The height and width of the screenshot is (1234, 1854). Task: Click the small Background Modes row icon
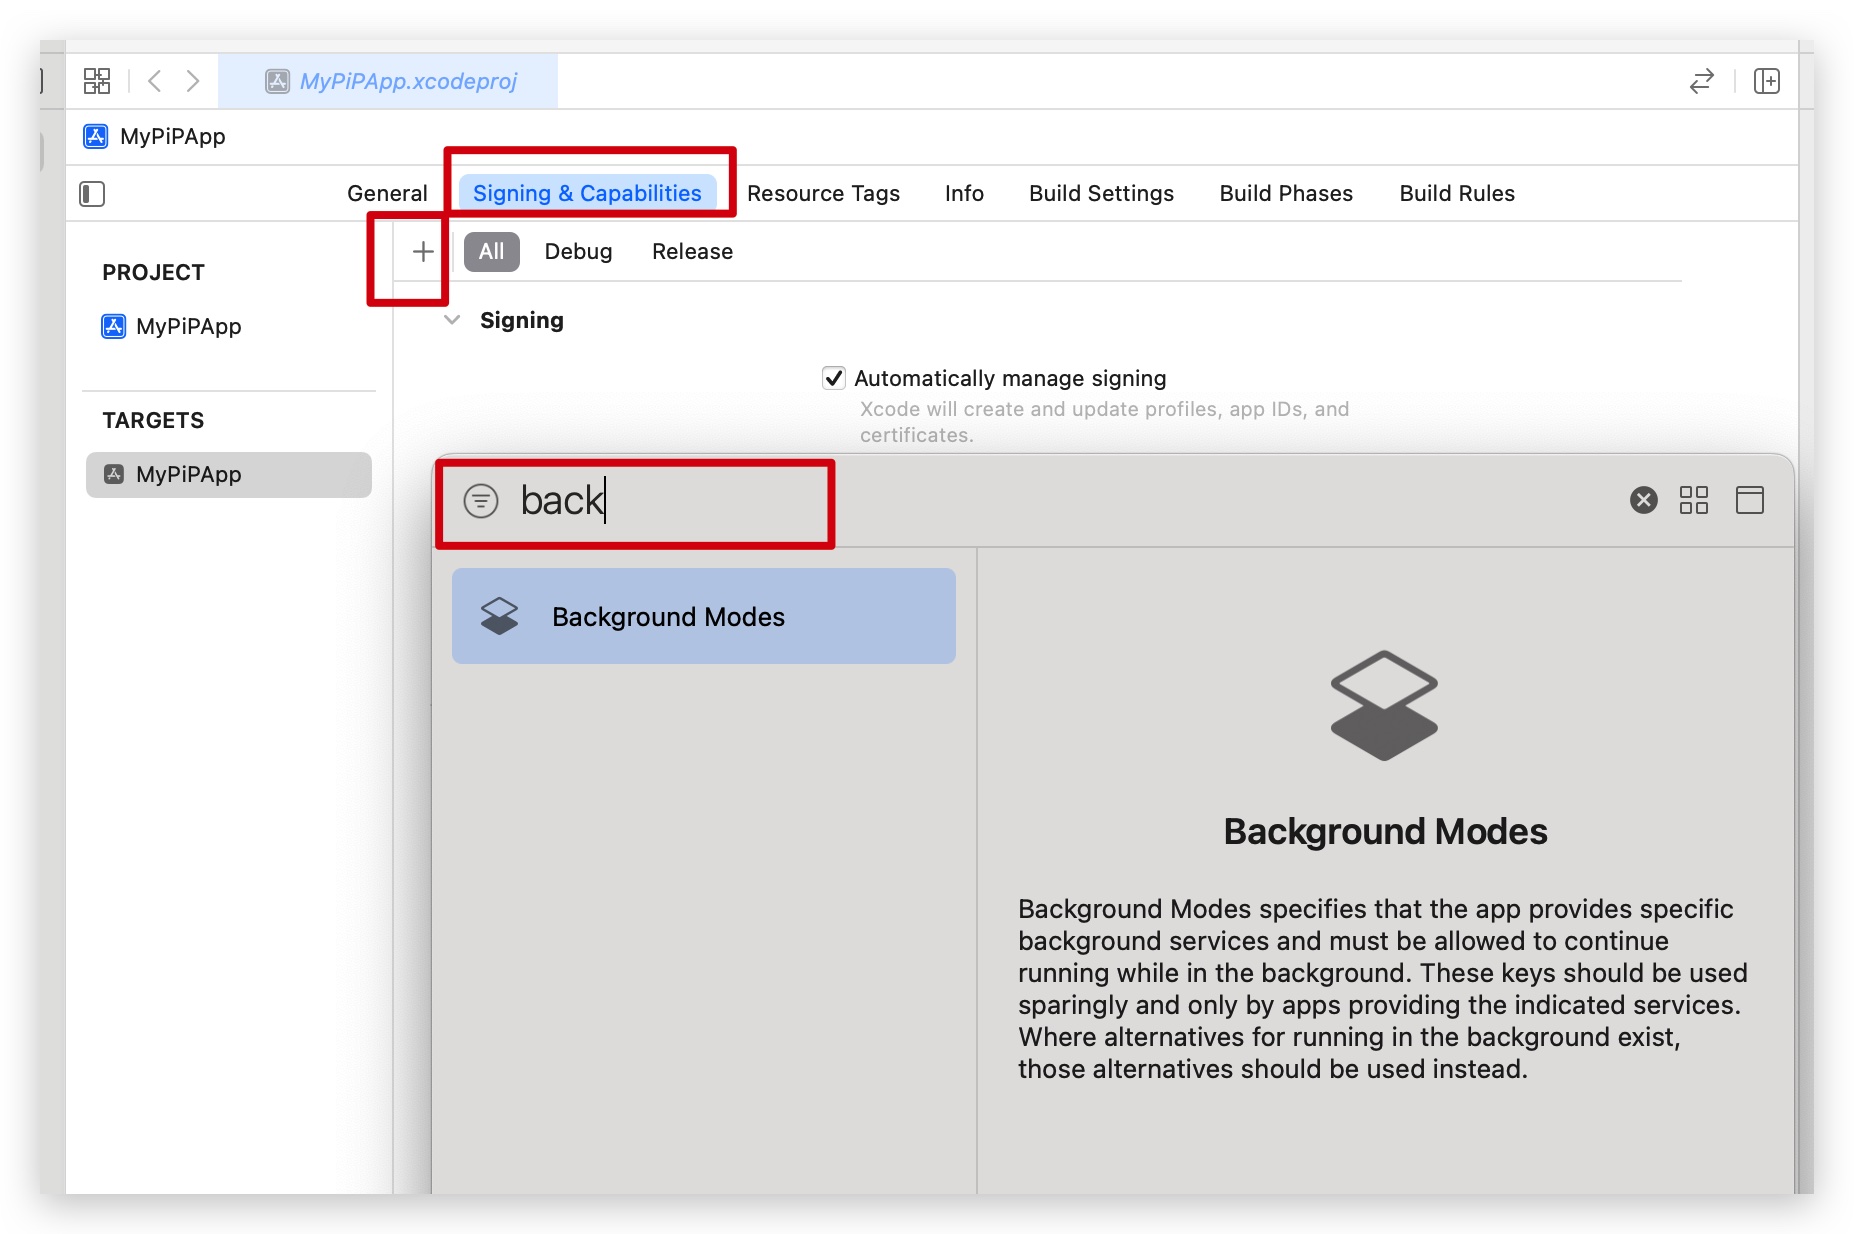tap(499, 616)
